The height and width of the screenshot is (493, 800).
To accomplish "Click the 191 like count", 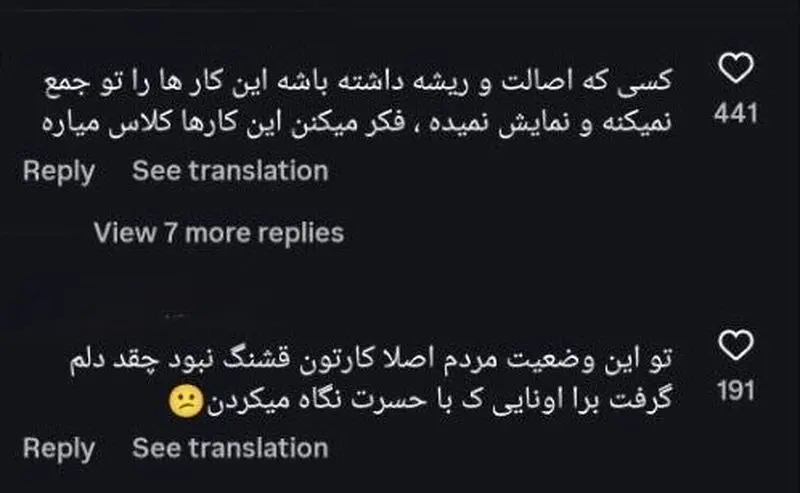I will pos(736,391).
